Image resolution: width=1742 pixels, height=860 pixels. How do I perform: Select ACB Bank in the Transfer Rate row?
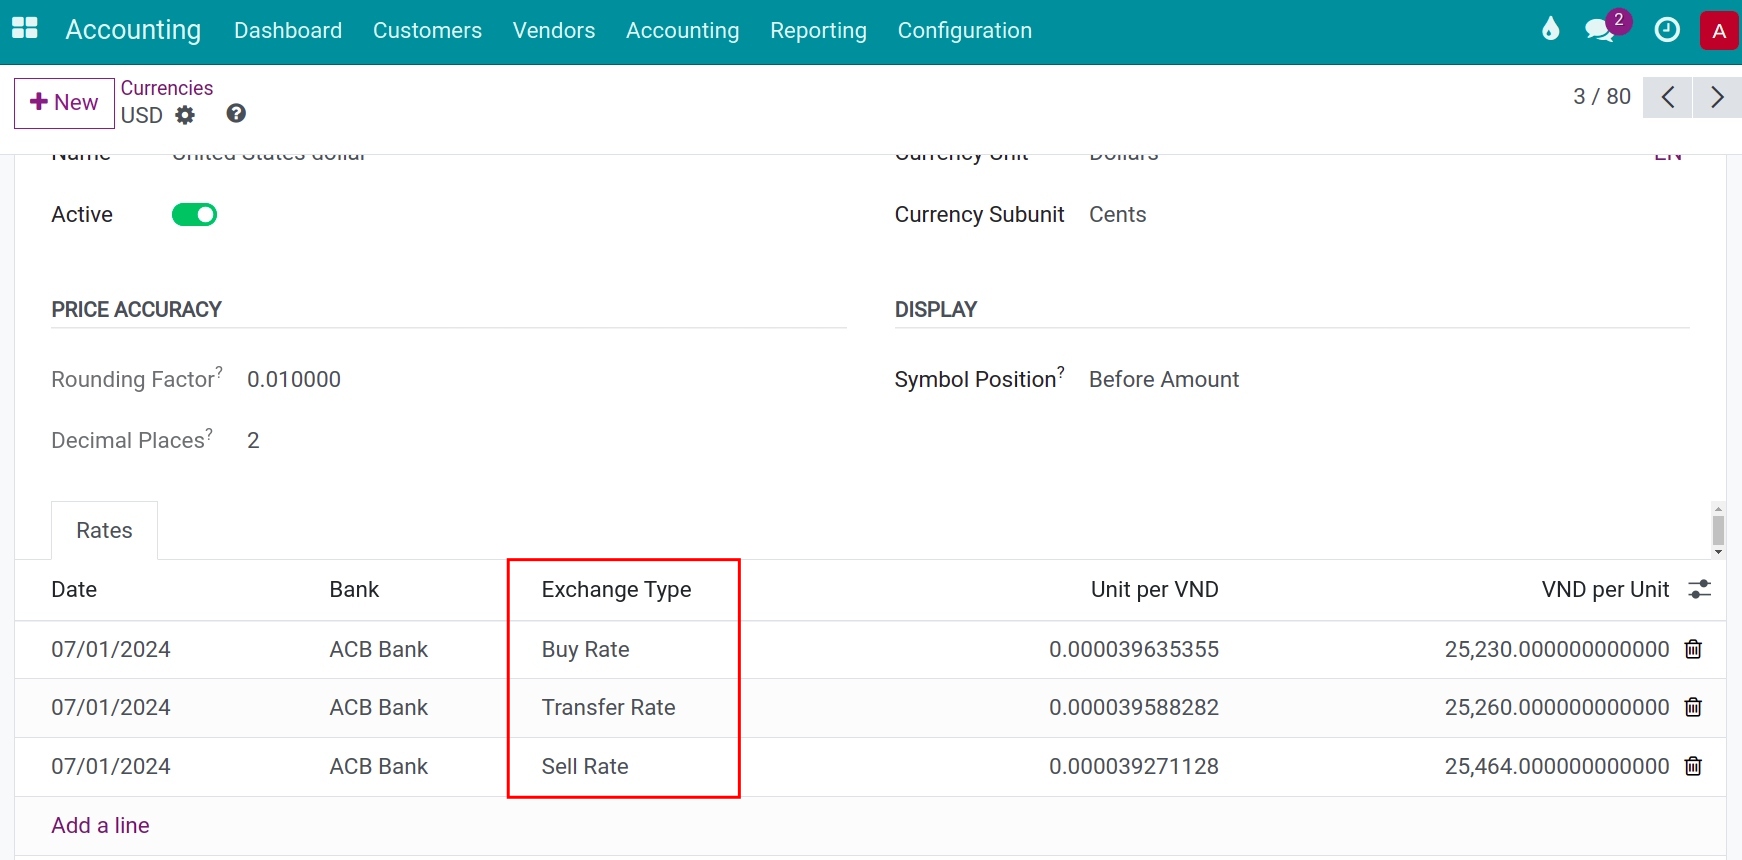pos(378,707)
